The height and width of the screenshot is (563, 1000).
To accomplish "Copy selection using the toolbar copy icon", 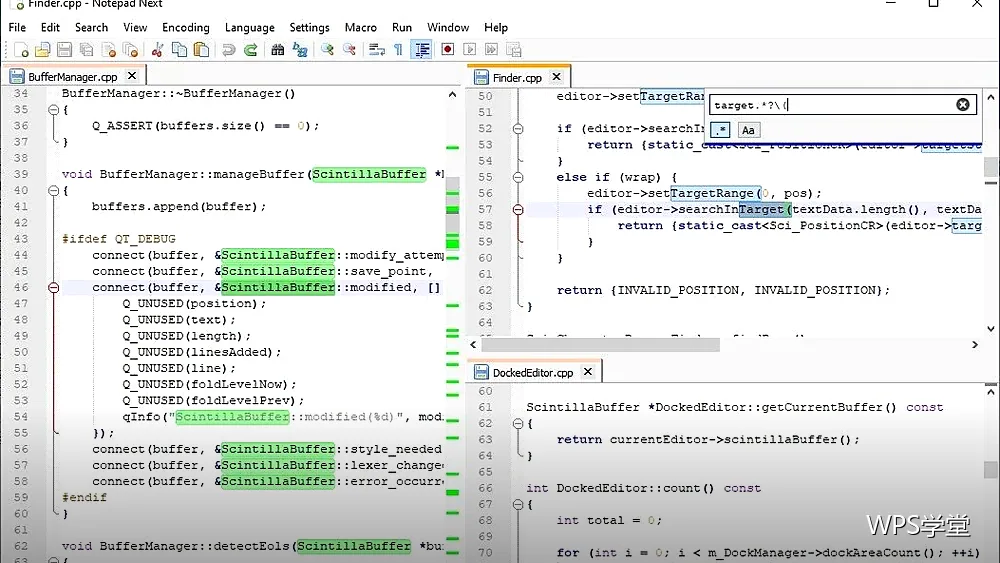I will pos(180,50).
